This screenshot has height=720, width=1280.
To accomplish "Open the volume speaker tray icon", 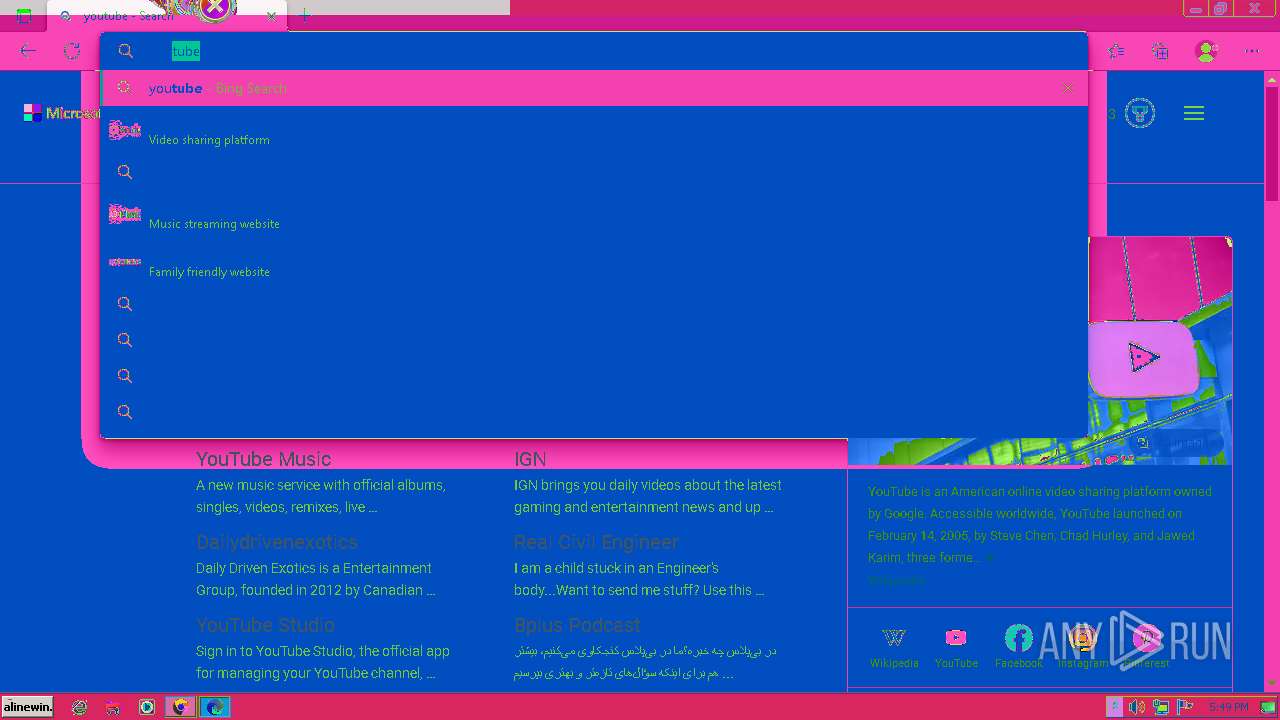I will coord(1137,707).
